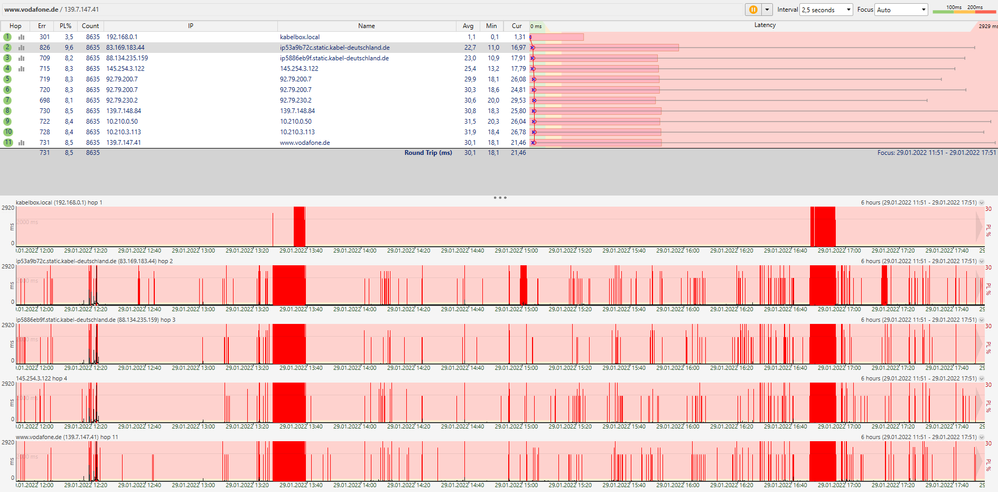Click the right arrow on hop 3 timeline graph
The image size is (998, 492).
point(980,343)
